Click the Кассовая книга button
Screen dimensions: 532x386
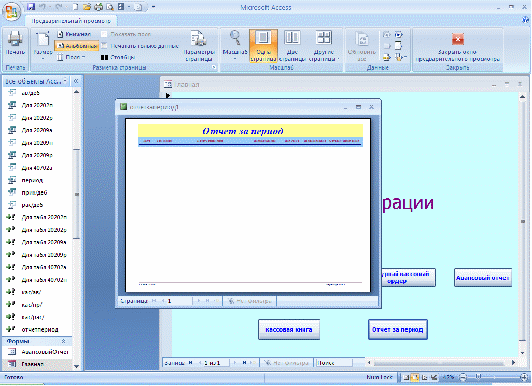[x=289, y=329]
